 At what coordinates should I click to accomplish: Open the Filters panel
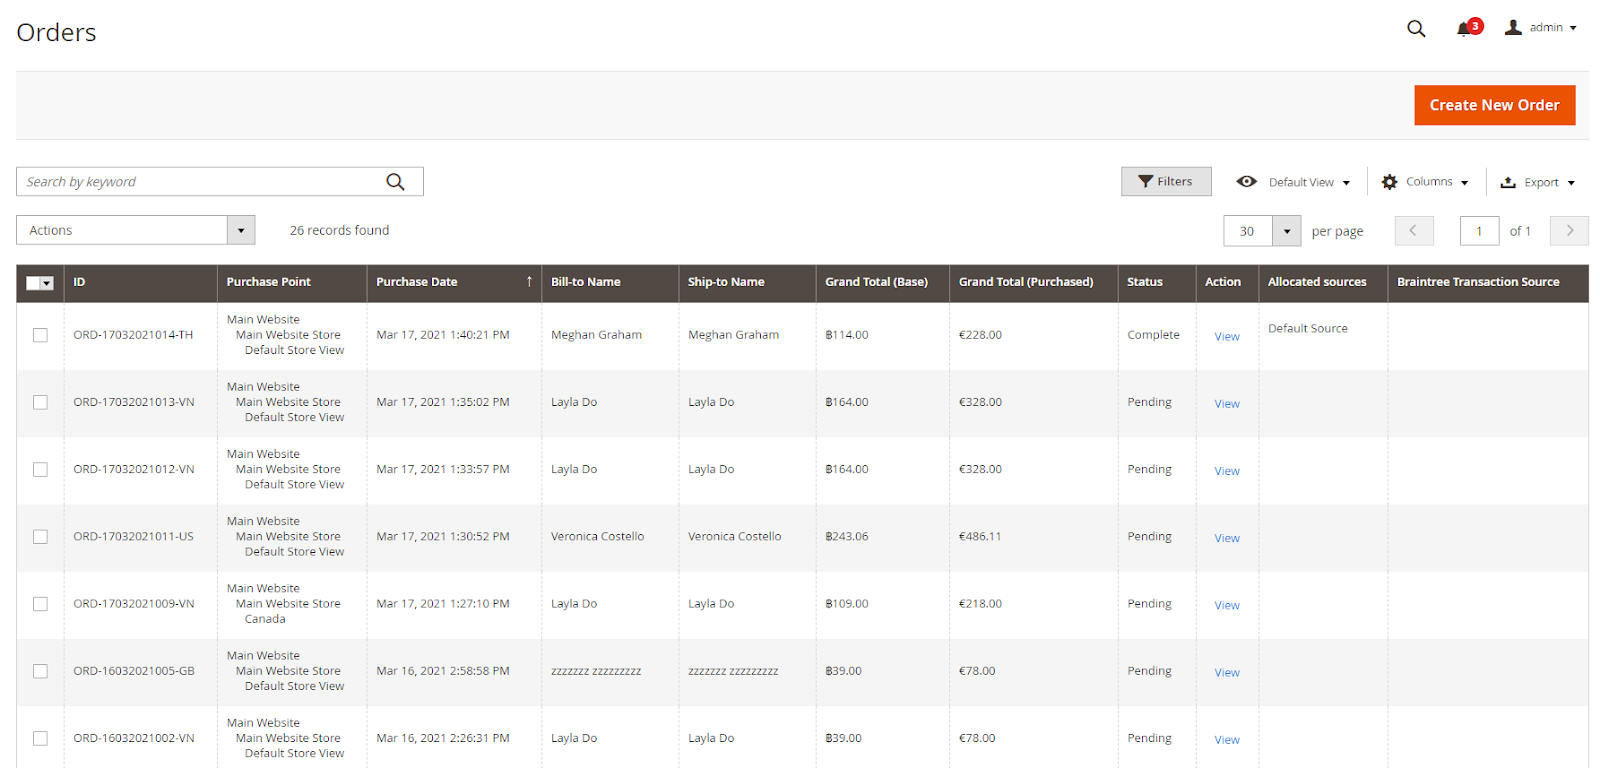1166,182
